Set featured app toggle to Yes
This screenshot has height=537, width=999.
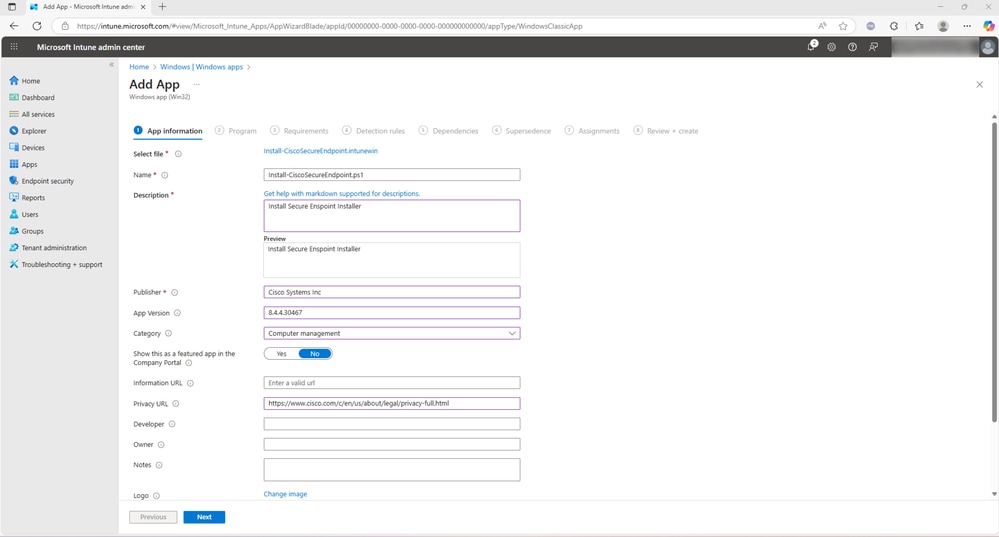tap(282, 354)
